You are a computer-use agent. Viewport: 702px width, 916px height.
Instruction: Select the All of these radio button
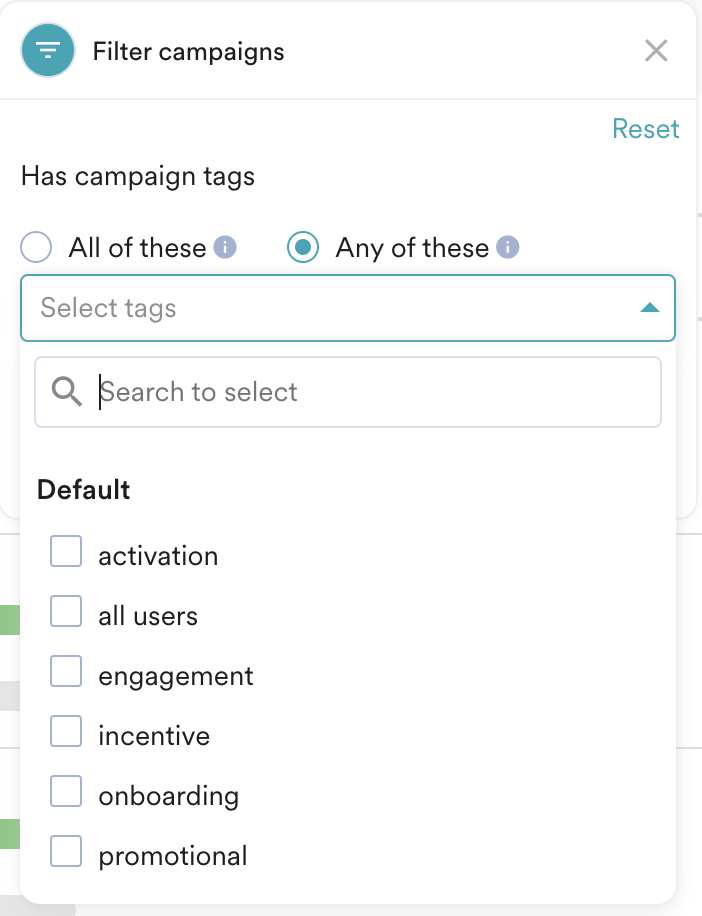click(x=36, y=248)
